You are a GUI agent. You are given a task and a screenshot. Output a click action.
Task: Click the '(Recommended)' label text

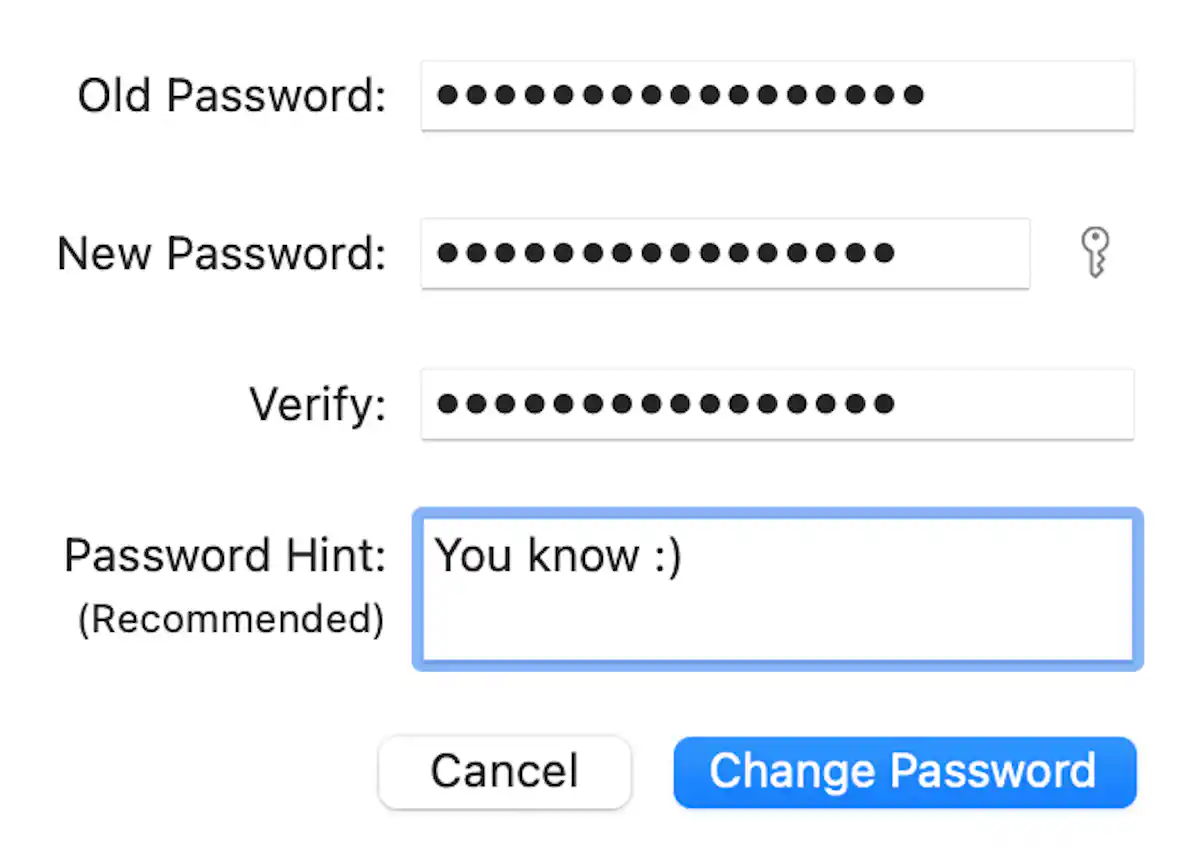coord(231,619)
